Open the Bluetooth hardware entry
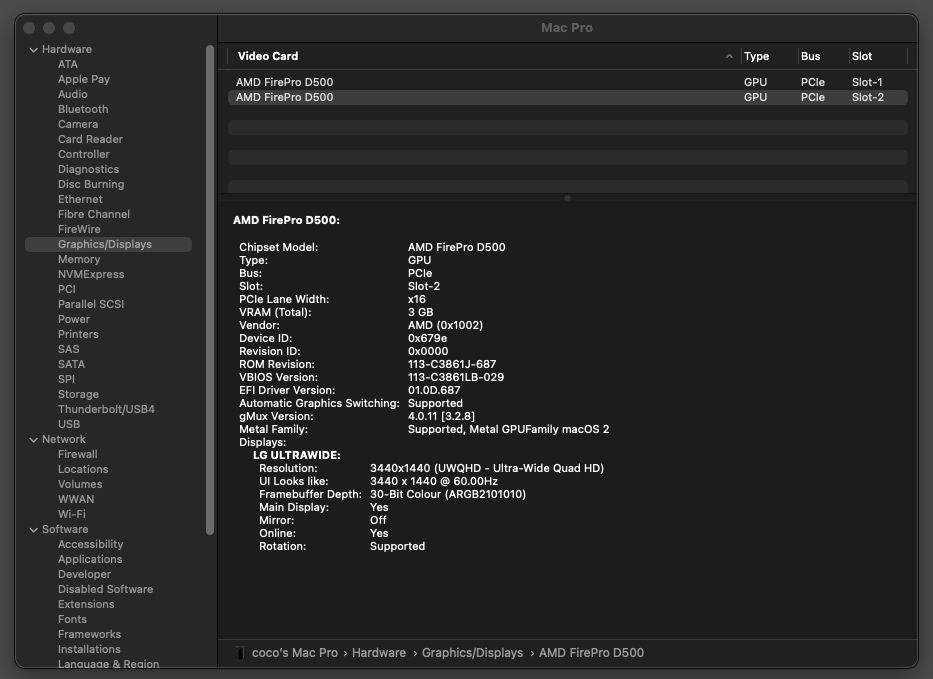933x679 pixels. click(83, 109)
